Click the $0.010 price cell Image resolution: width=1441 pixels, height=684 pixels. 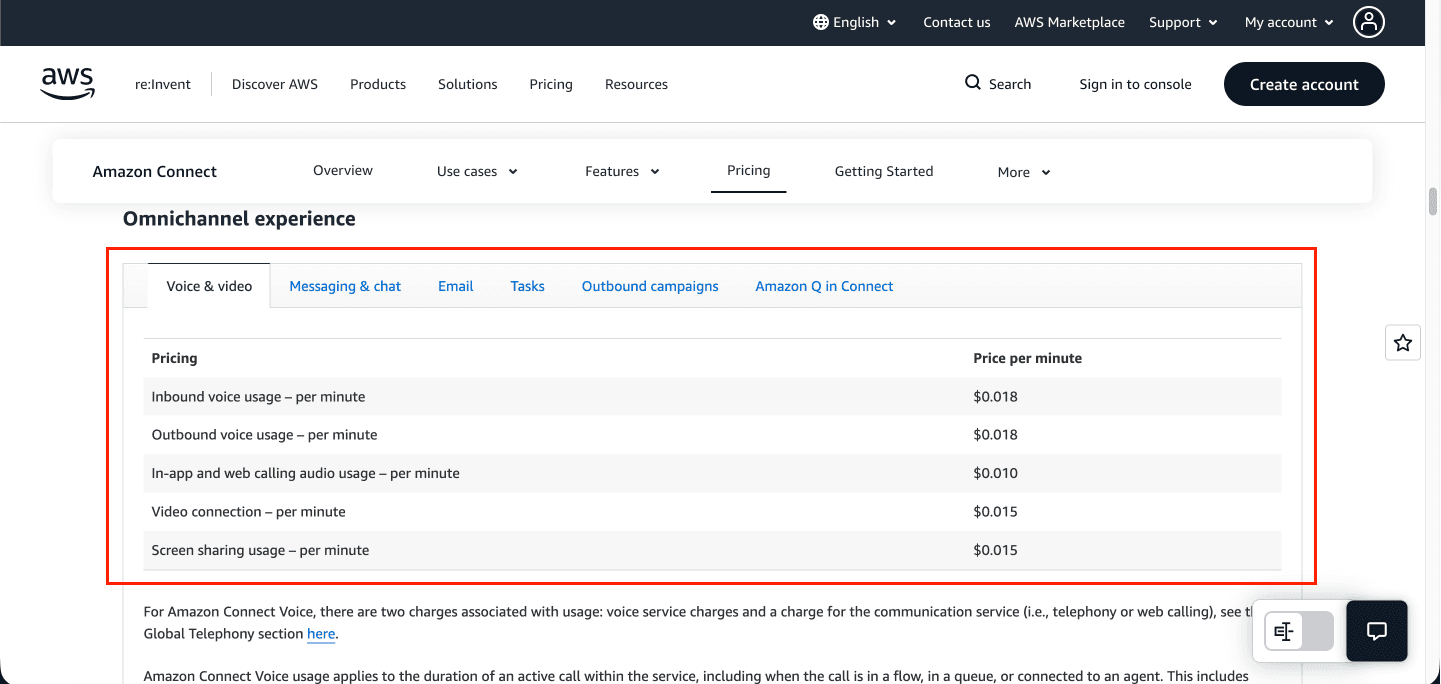995,473
